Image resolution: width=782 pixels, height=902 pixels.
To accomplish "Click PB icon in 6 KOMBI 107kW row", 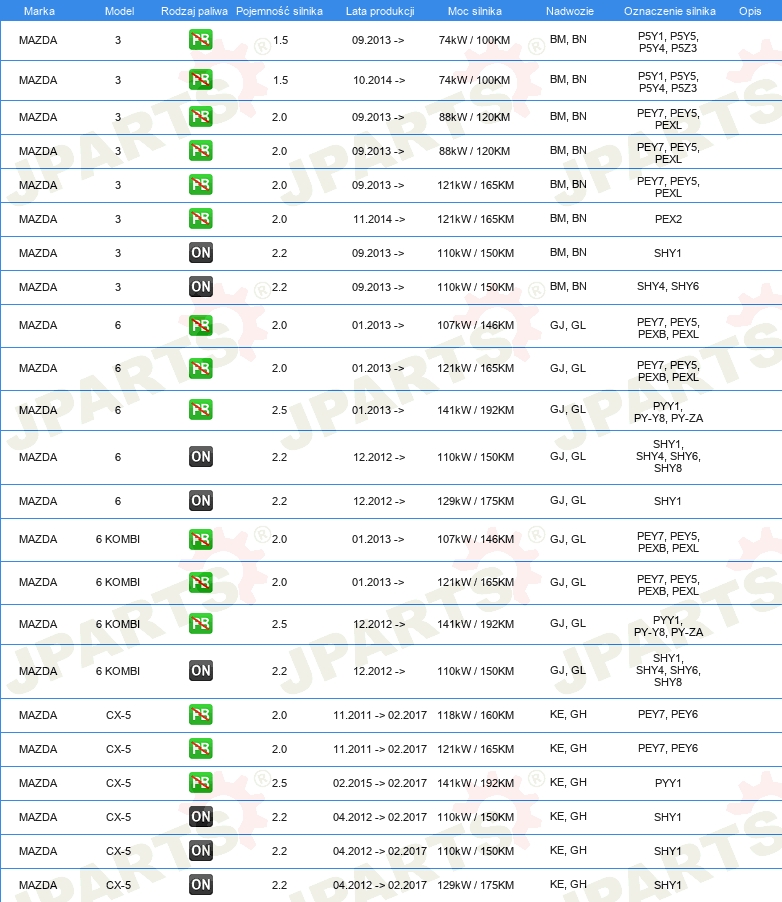I will click(x=201, y=539).
